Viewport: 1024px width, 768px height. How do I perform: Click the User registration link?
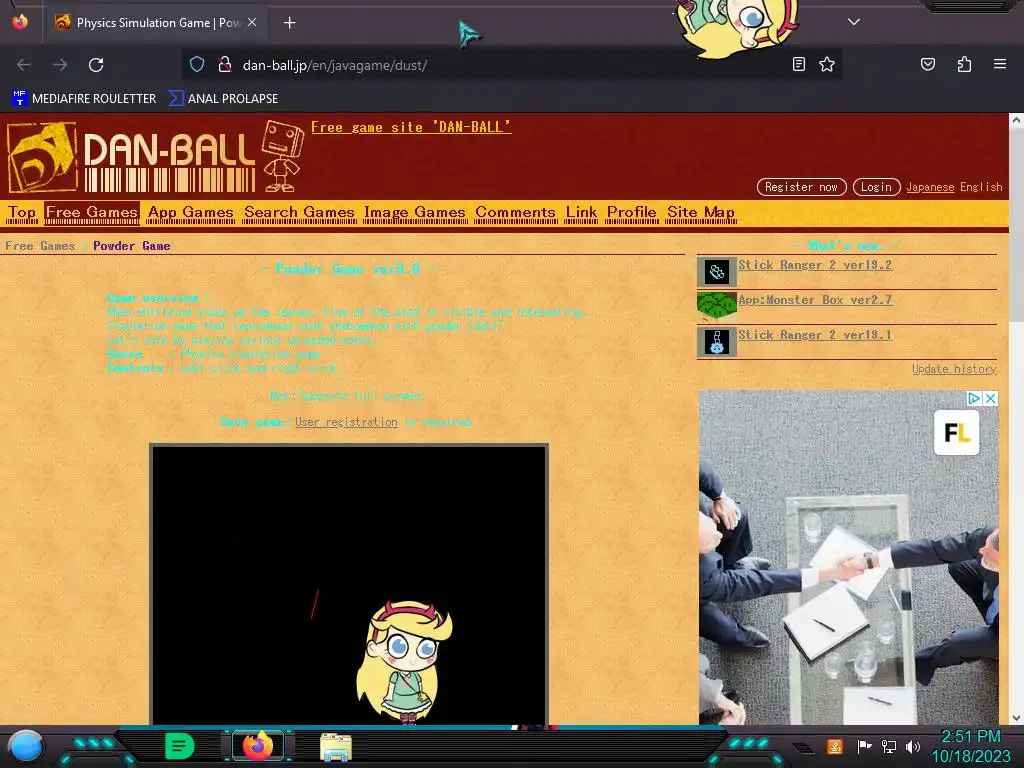point(346,422)
